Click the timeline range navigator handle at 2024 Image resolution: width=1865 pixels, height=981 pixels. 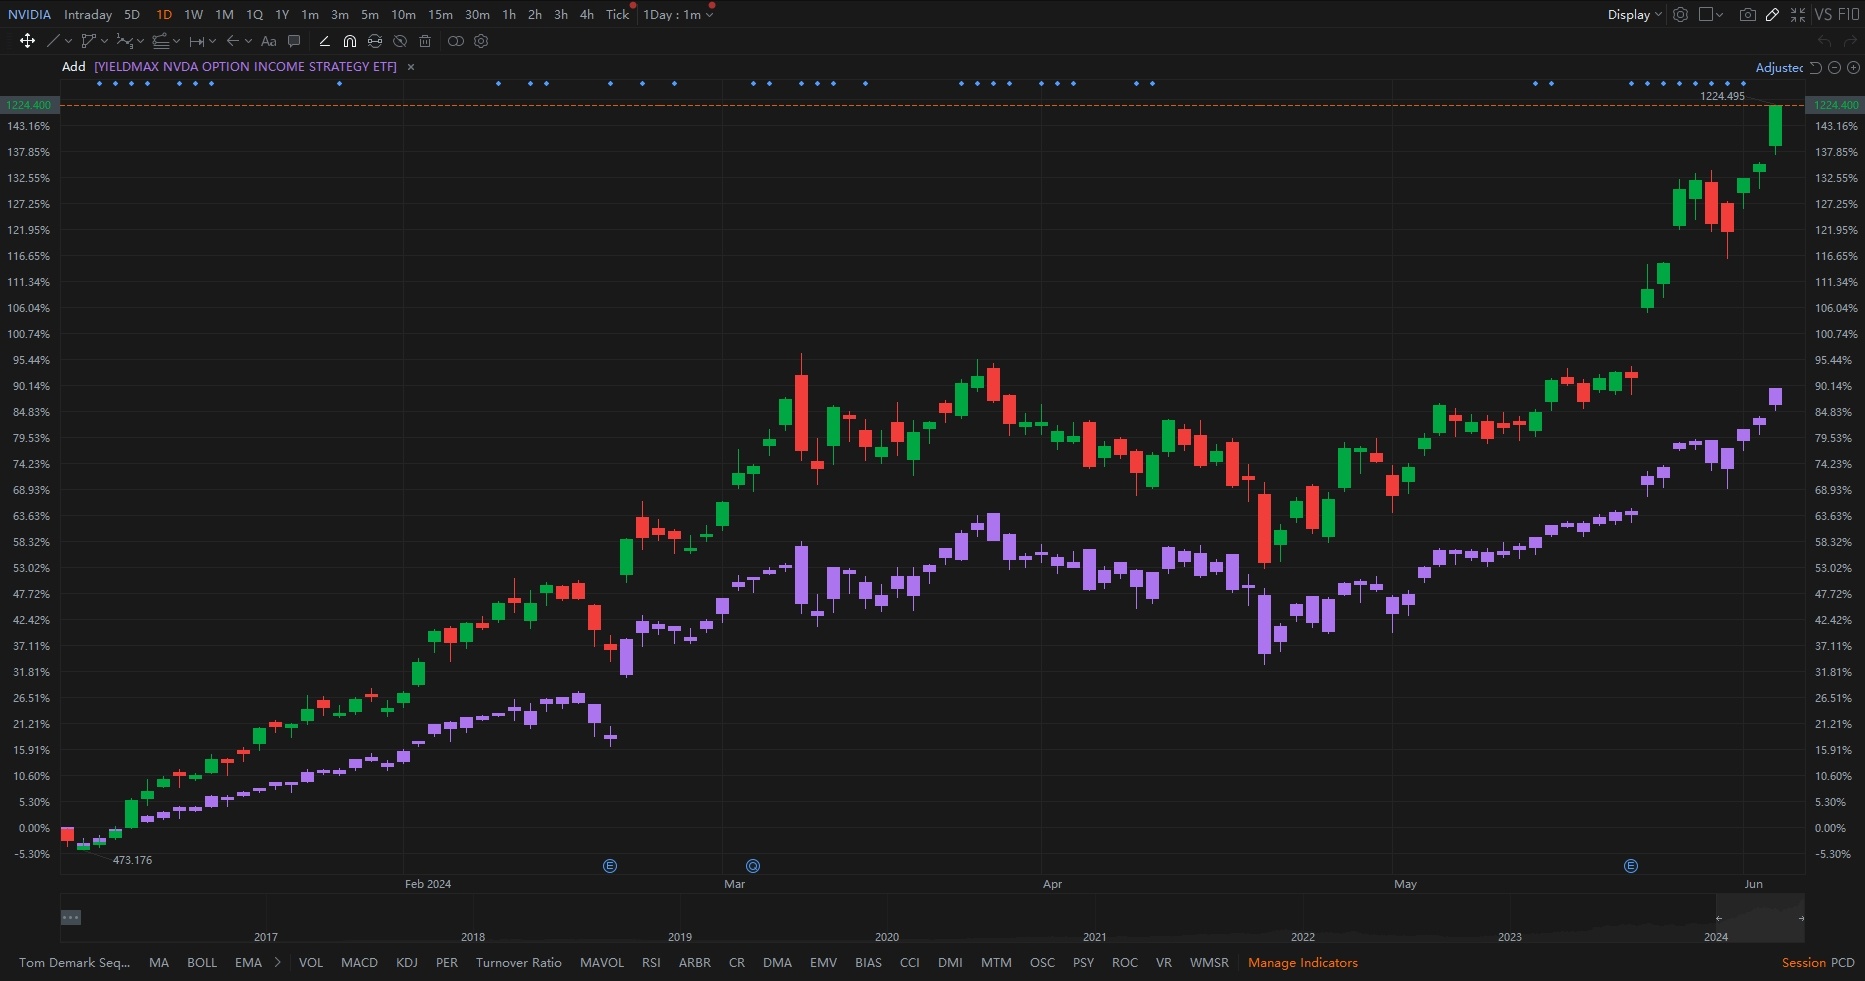click(x=1719, y=918)
